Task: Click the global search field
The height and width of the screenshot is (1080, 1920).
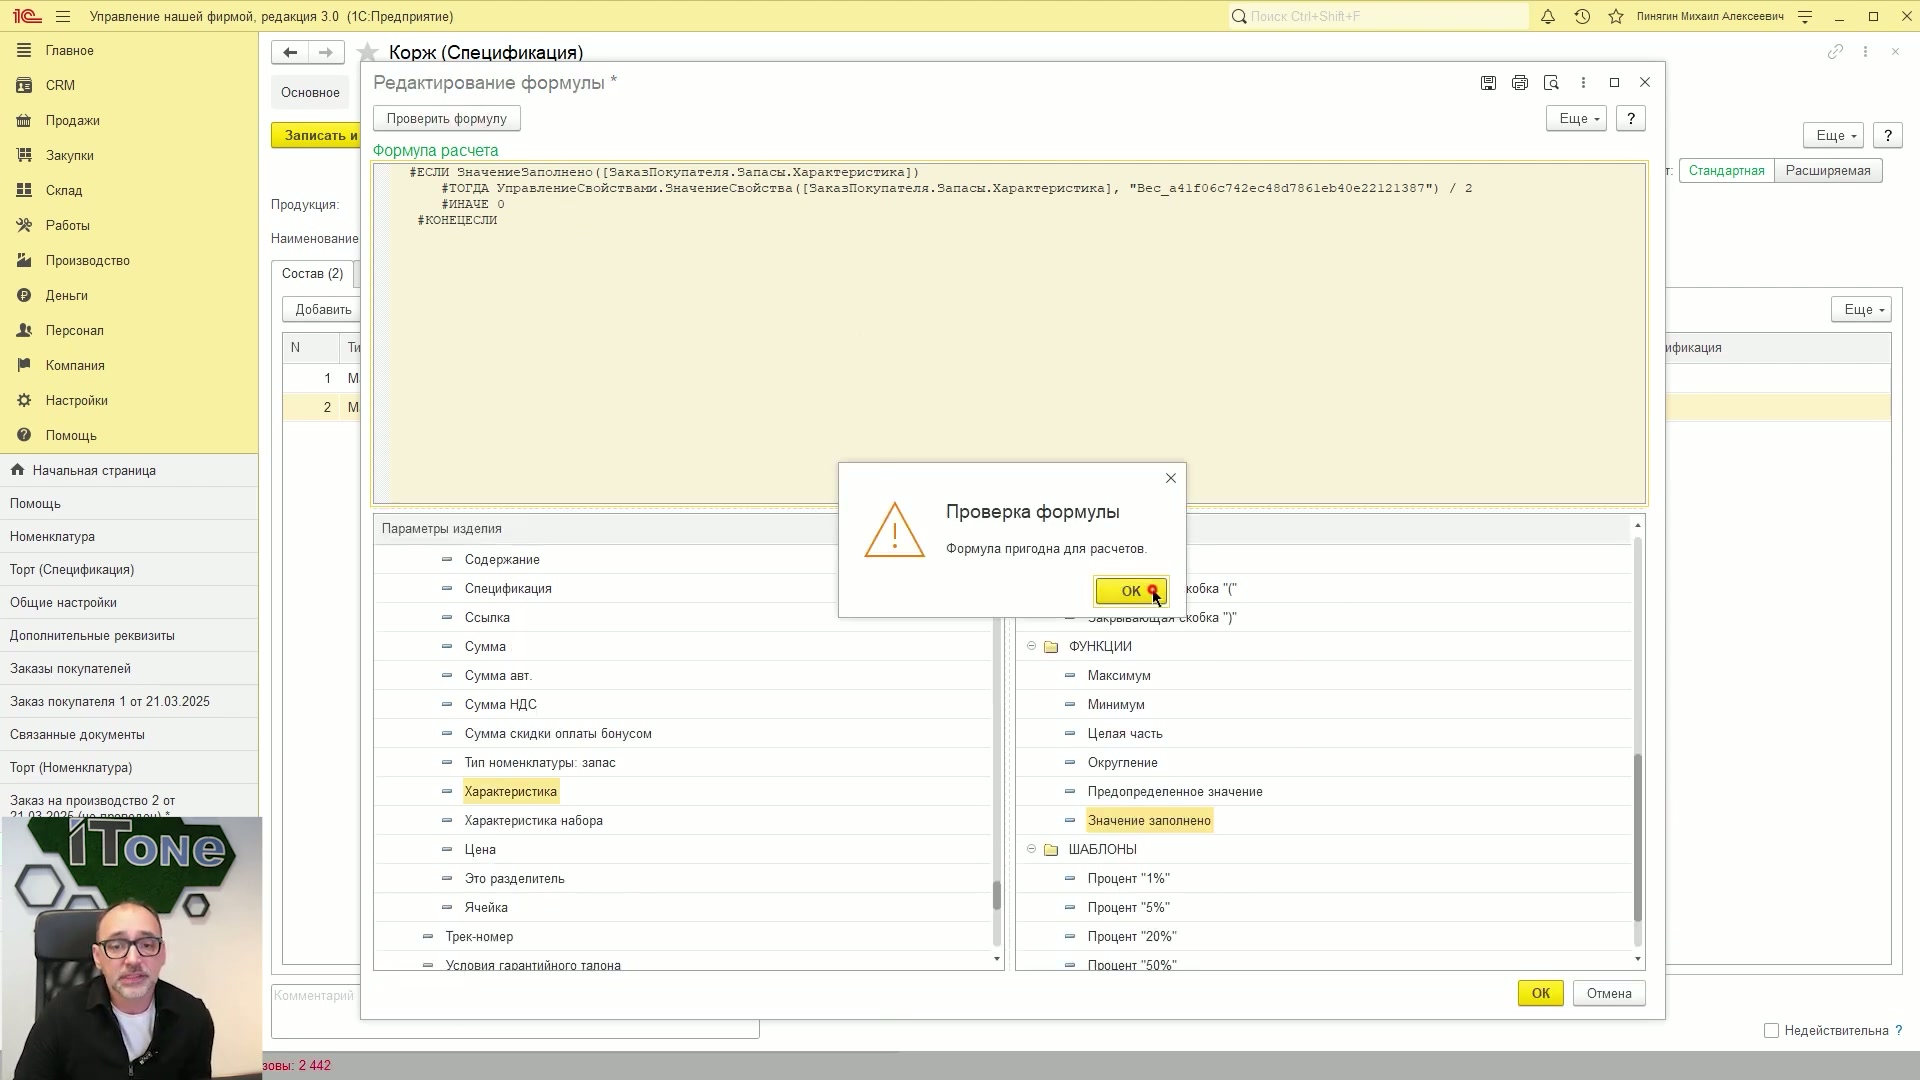Action: (1378, 16)
